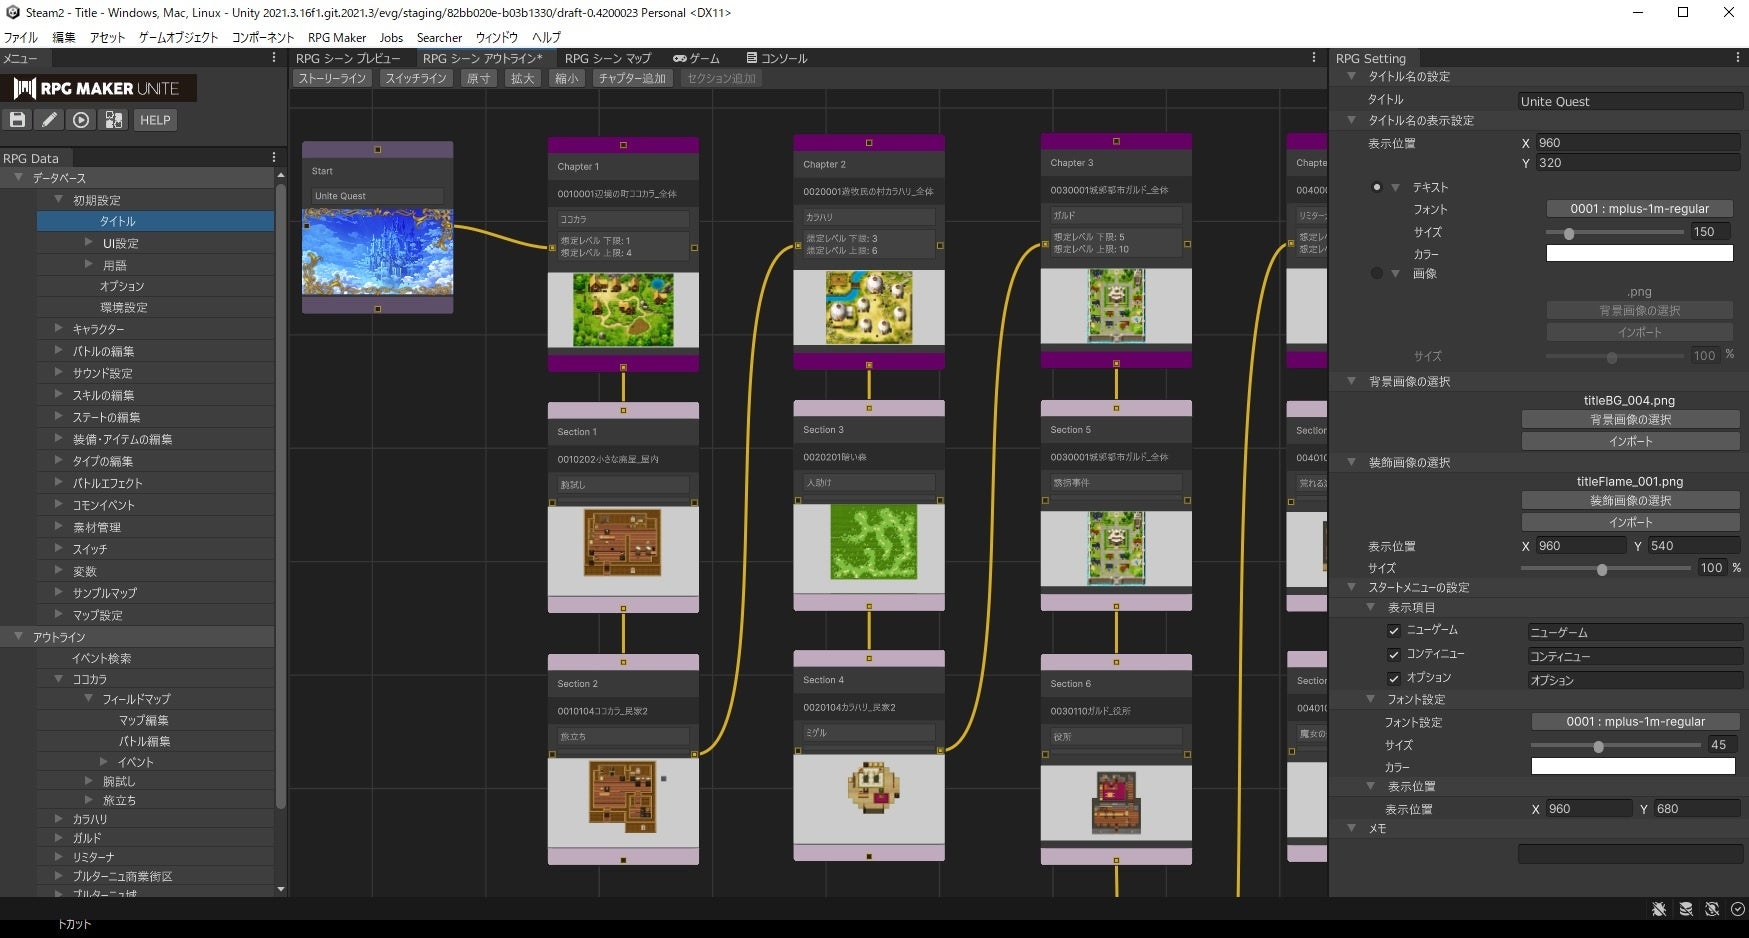Open RPG Data panel three-dot menu
The width and height of the screenshot is (1749, 938).
[274, 158]
